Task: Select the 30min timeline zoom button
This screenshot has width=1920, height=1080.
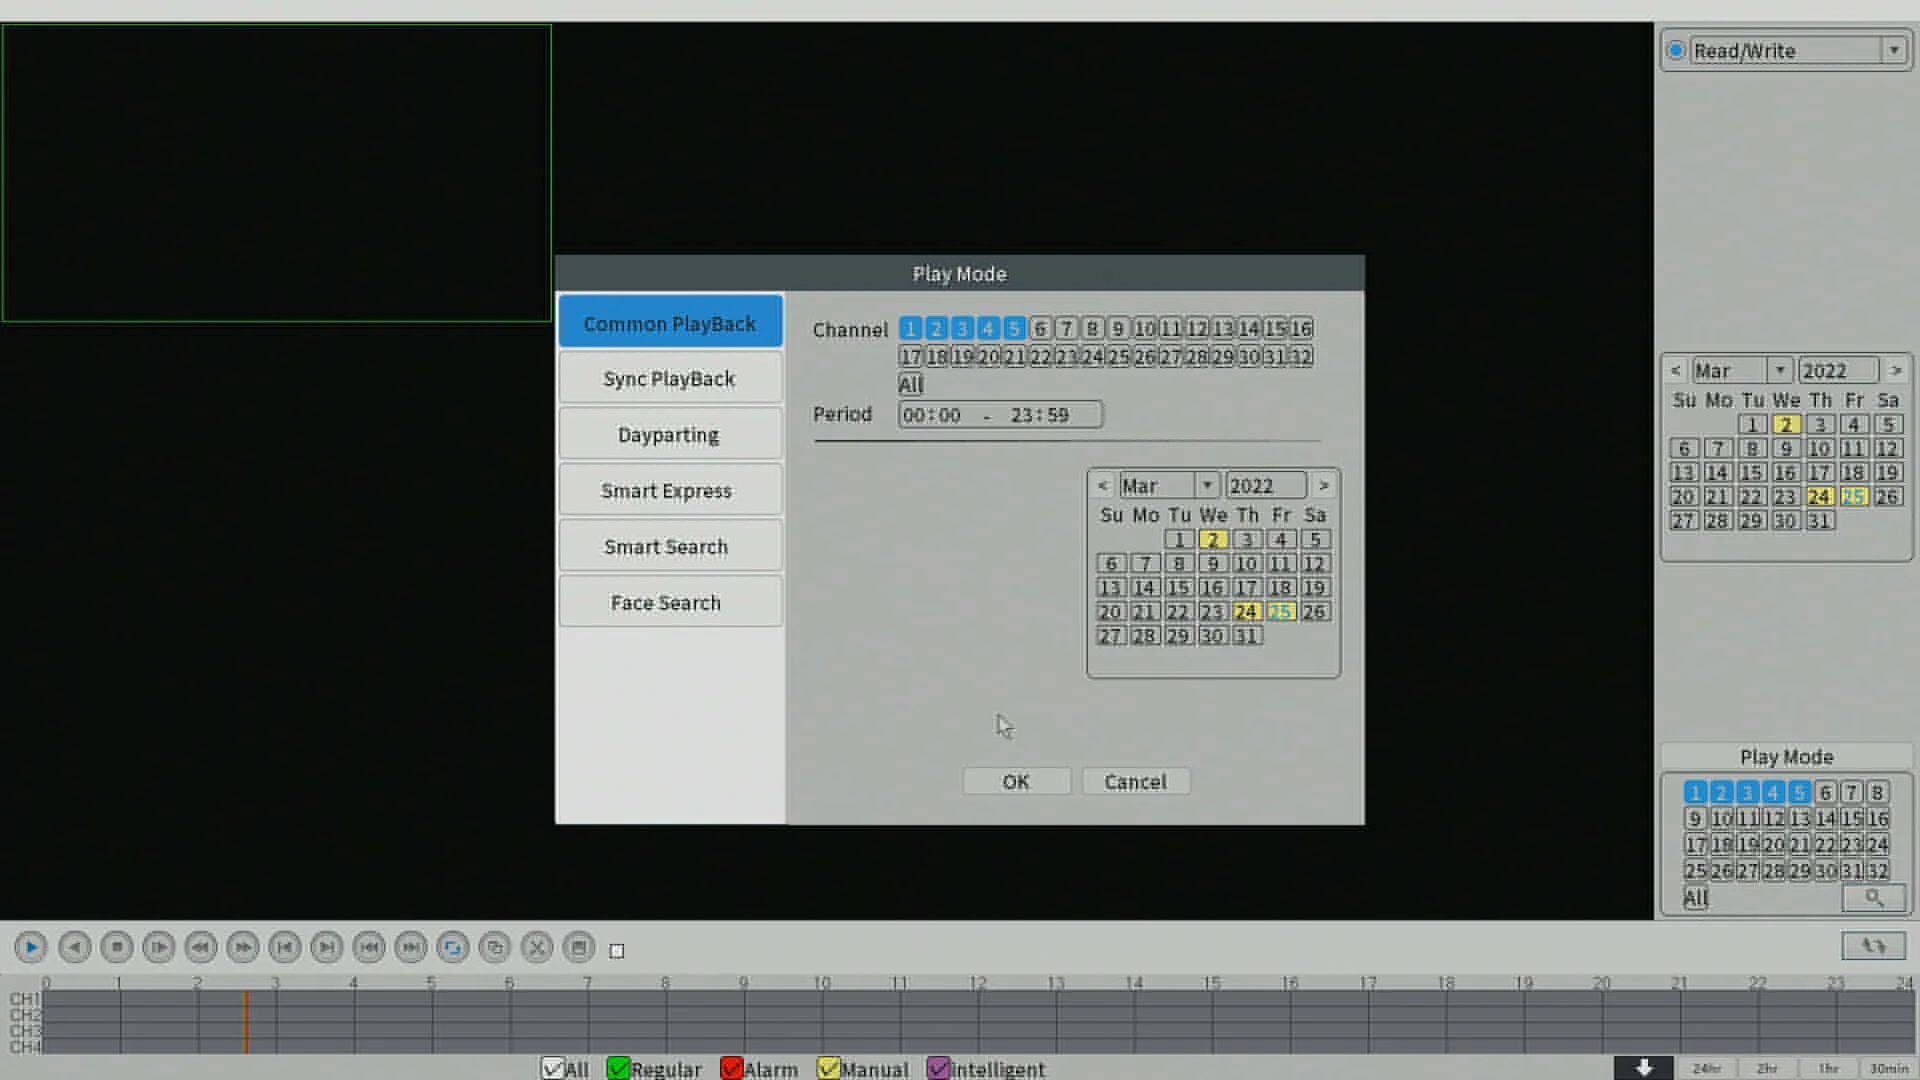Action: coord(1888,1068)
